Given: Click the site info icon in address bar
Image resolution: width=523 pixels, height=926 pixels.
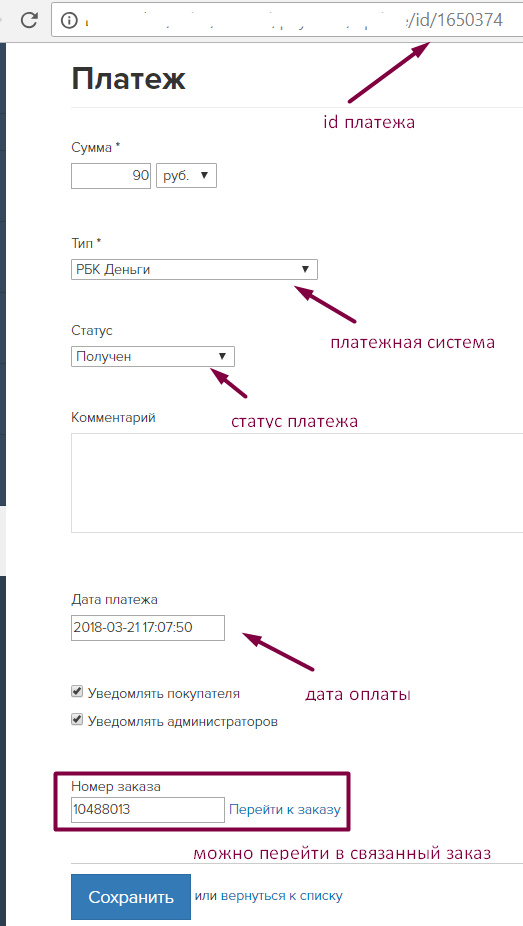Looking at the screenshot, I should [69, 21].
